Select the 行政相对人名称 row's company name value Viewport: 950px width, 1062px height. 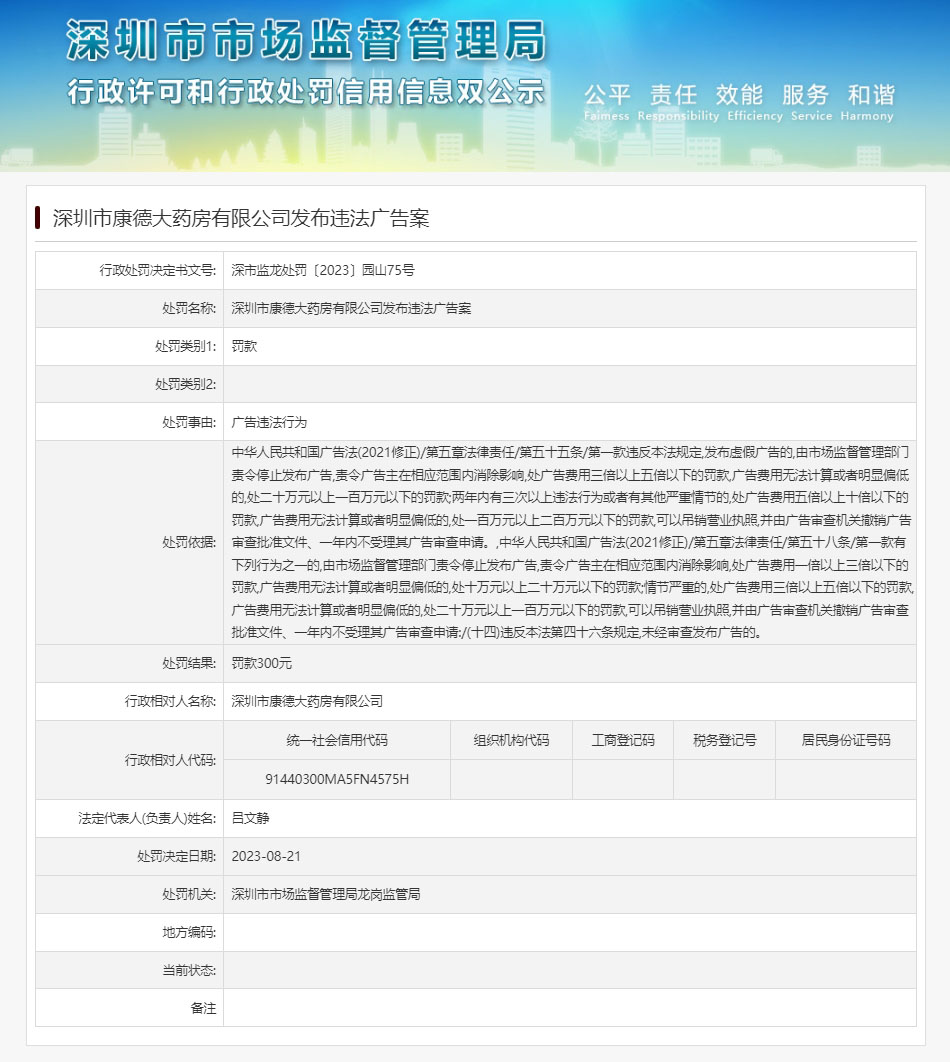(x=307, y=701)
